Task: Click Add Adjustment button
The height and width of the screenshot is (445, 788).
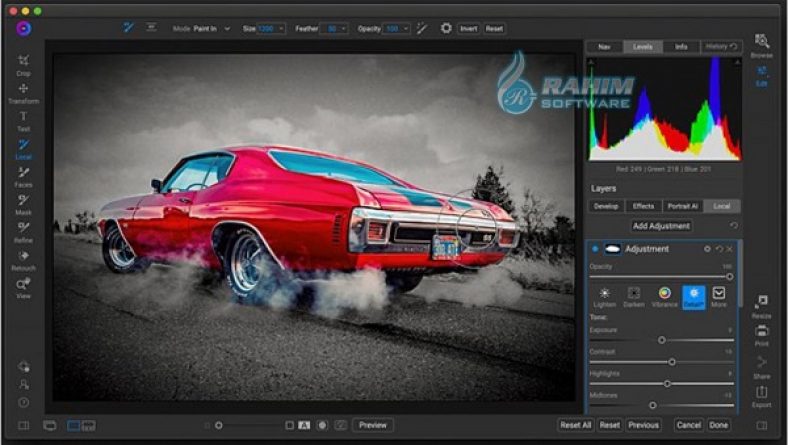Action: (x=661, y=226)
